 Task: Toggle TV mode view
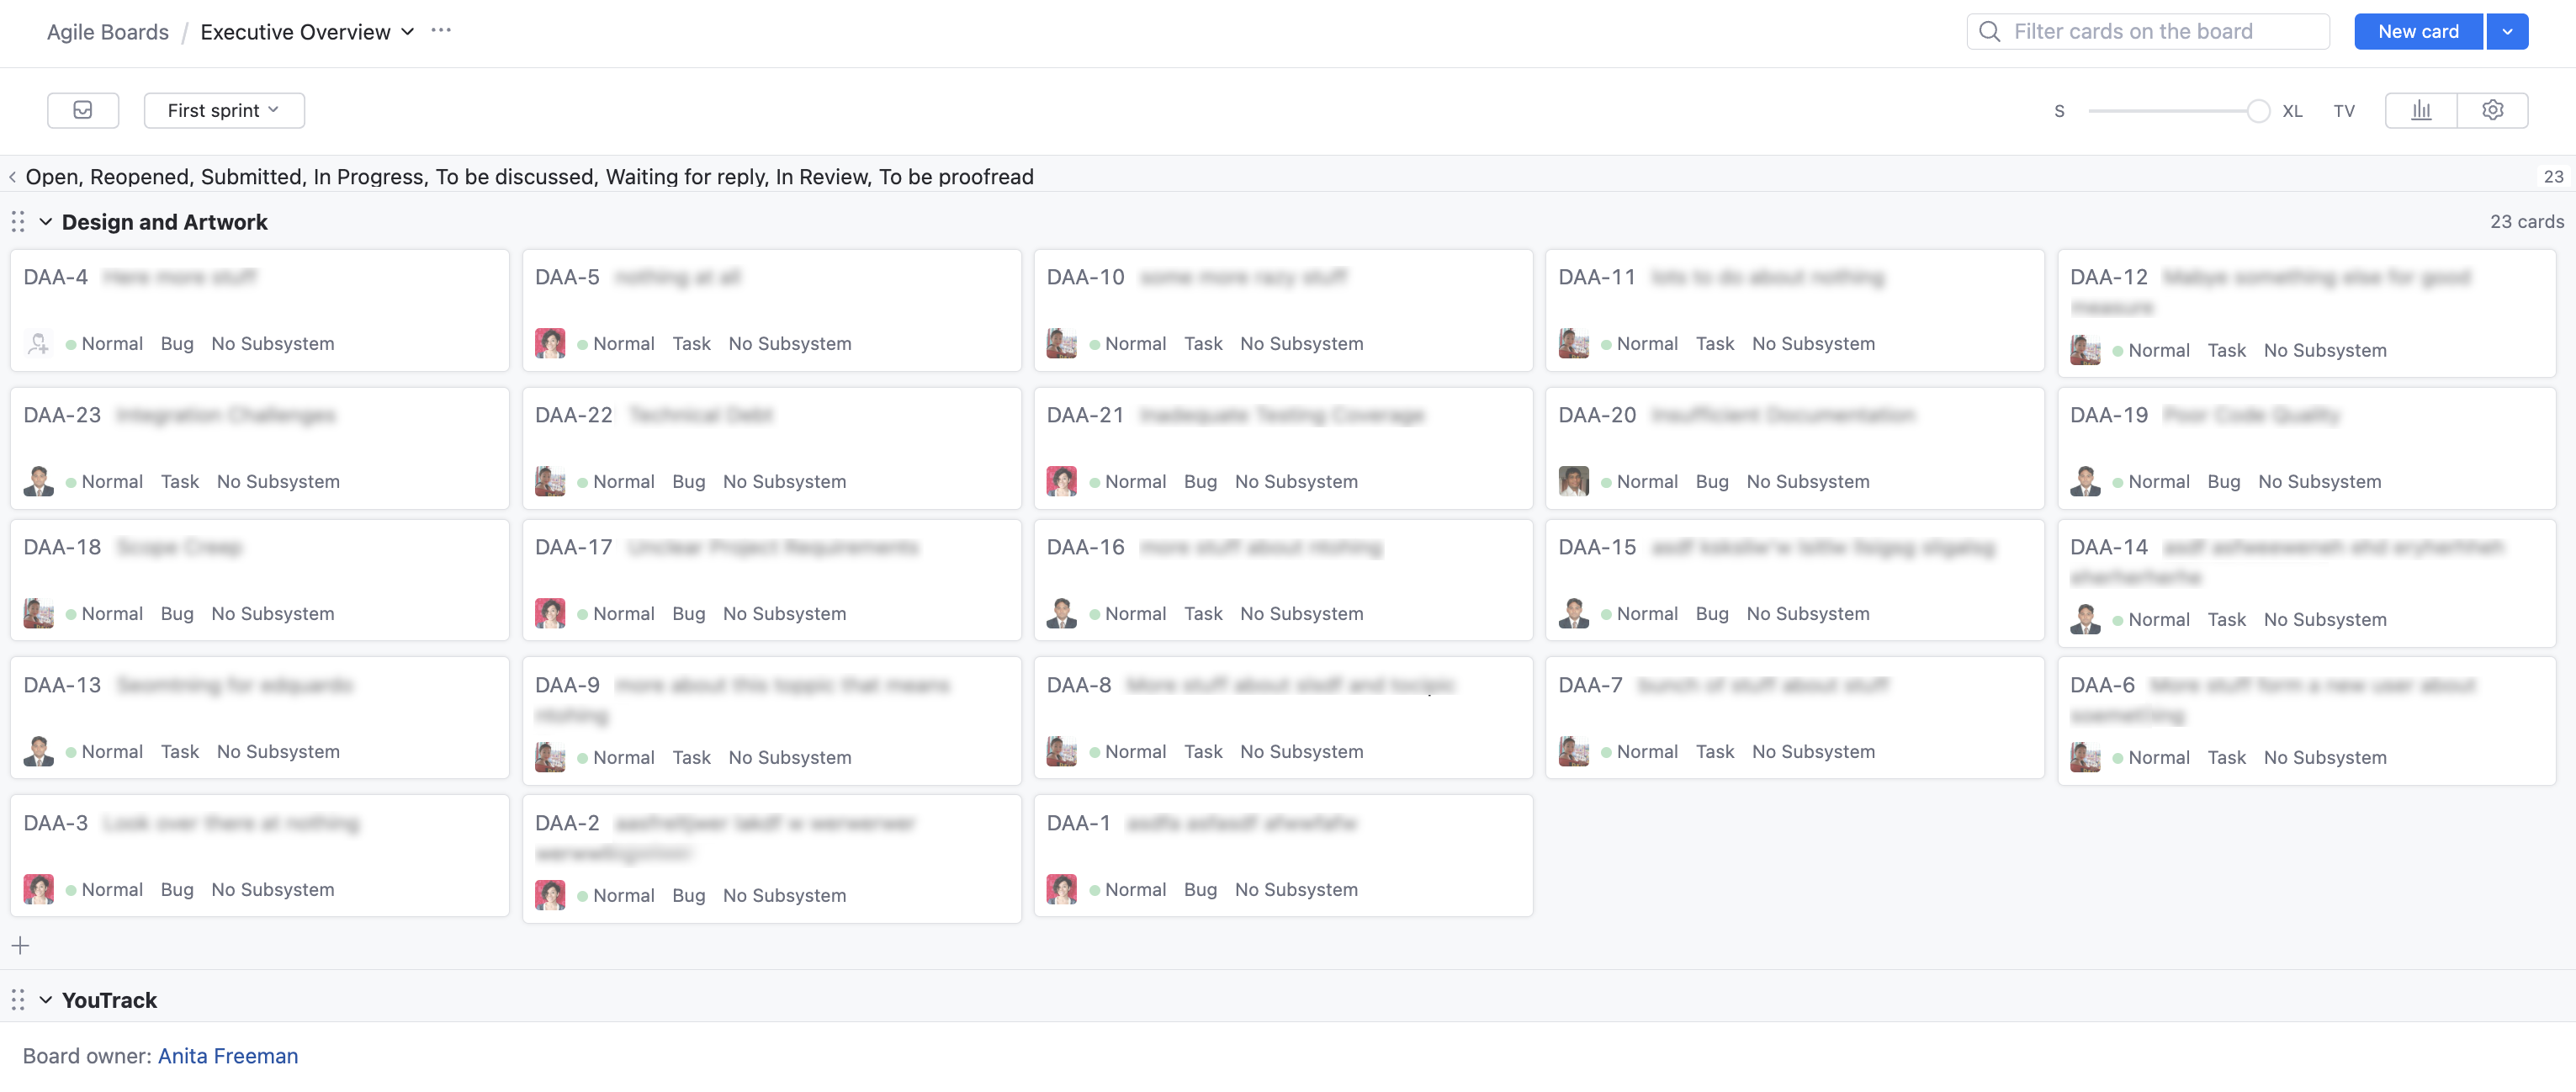click(x=2344, y=111)
